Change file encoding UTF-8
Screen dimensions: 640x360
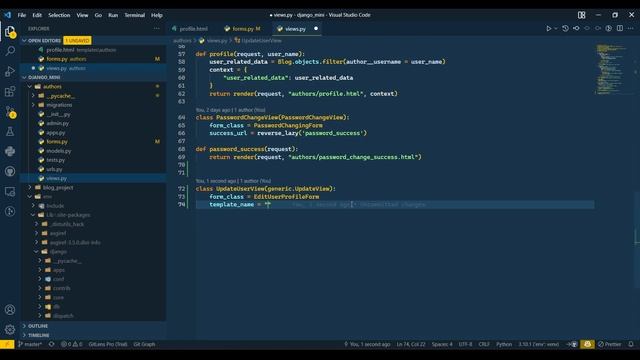point(465,344)
